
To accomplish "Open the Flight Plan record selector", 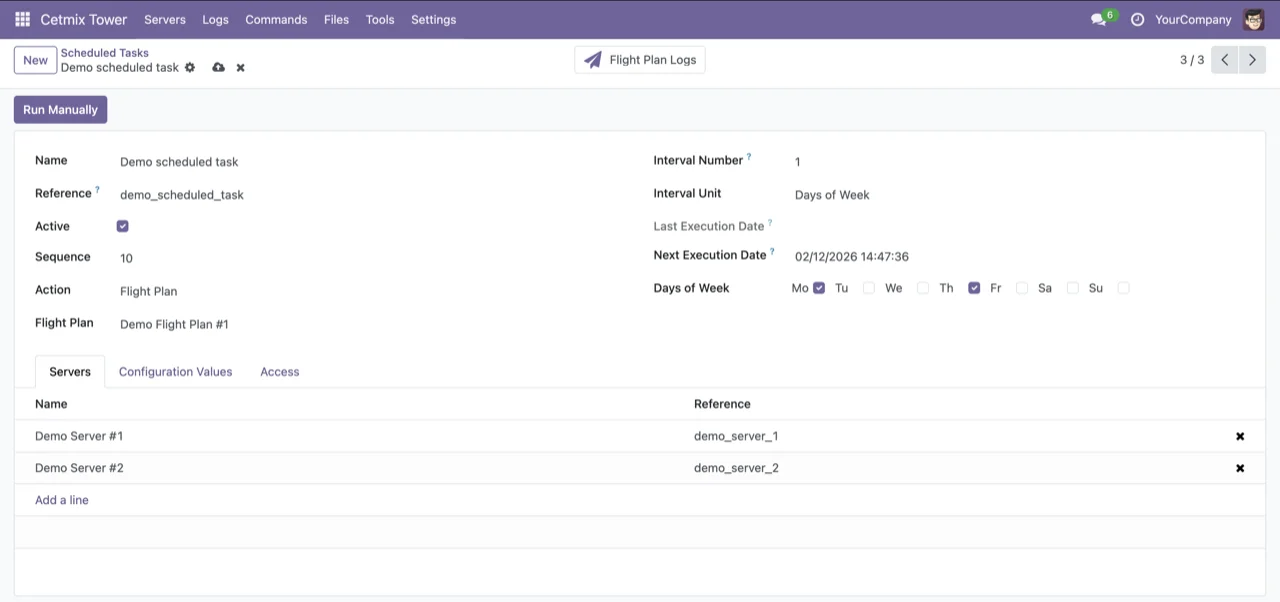I will point(174,324).
